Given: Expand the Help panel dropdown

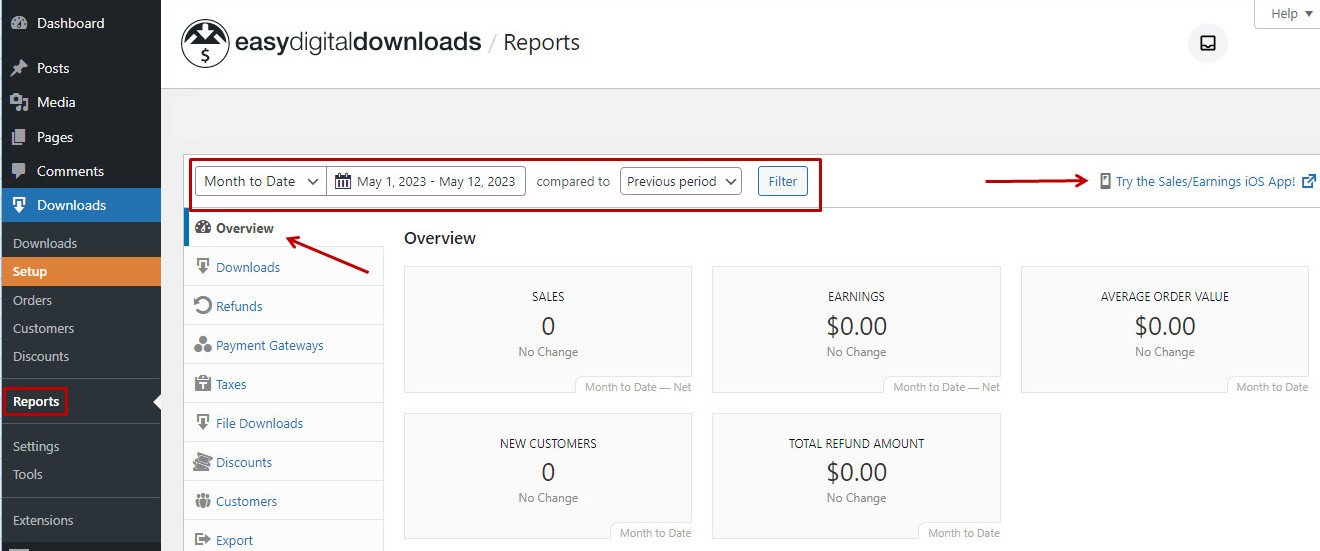Looking at the screenshot, I should tap(1290, 14).
